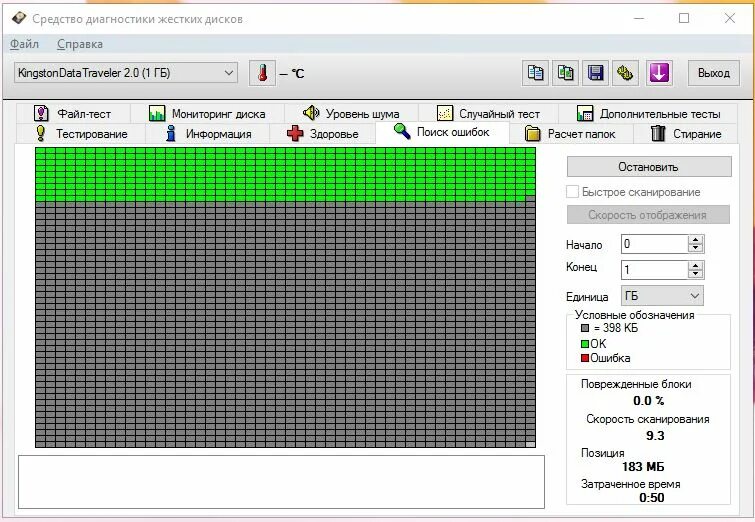Click the green OK legend swatch
The height and width of the screenshot is (522, 755).
(585, 344)
